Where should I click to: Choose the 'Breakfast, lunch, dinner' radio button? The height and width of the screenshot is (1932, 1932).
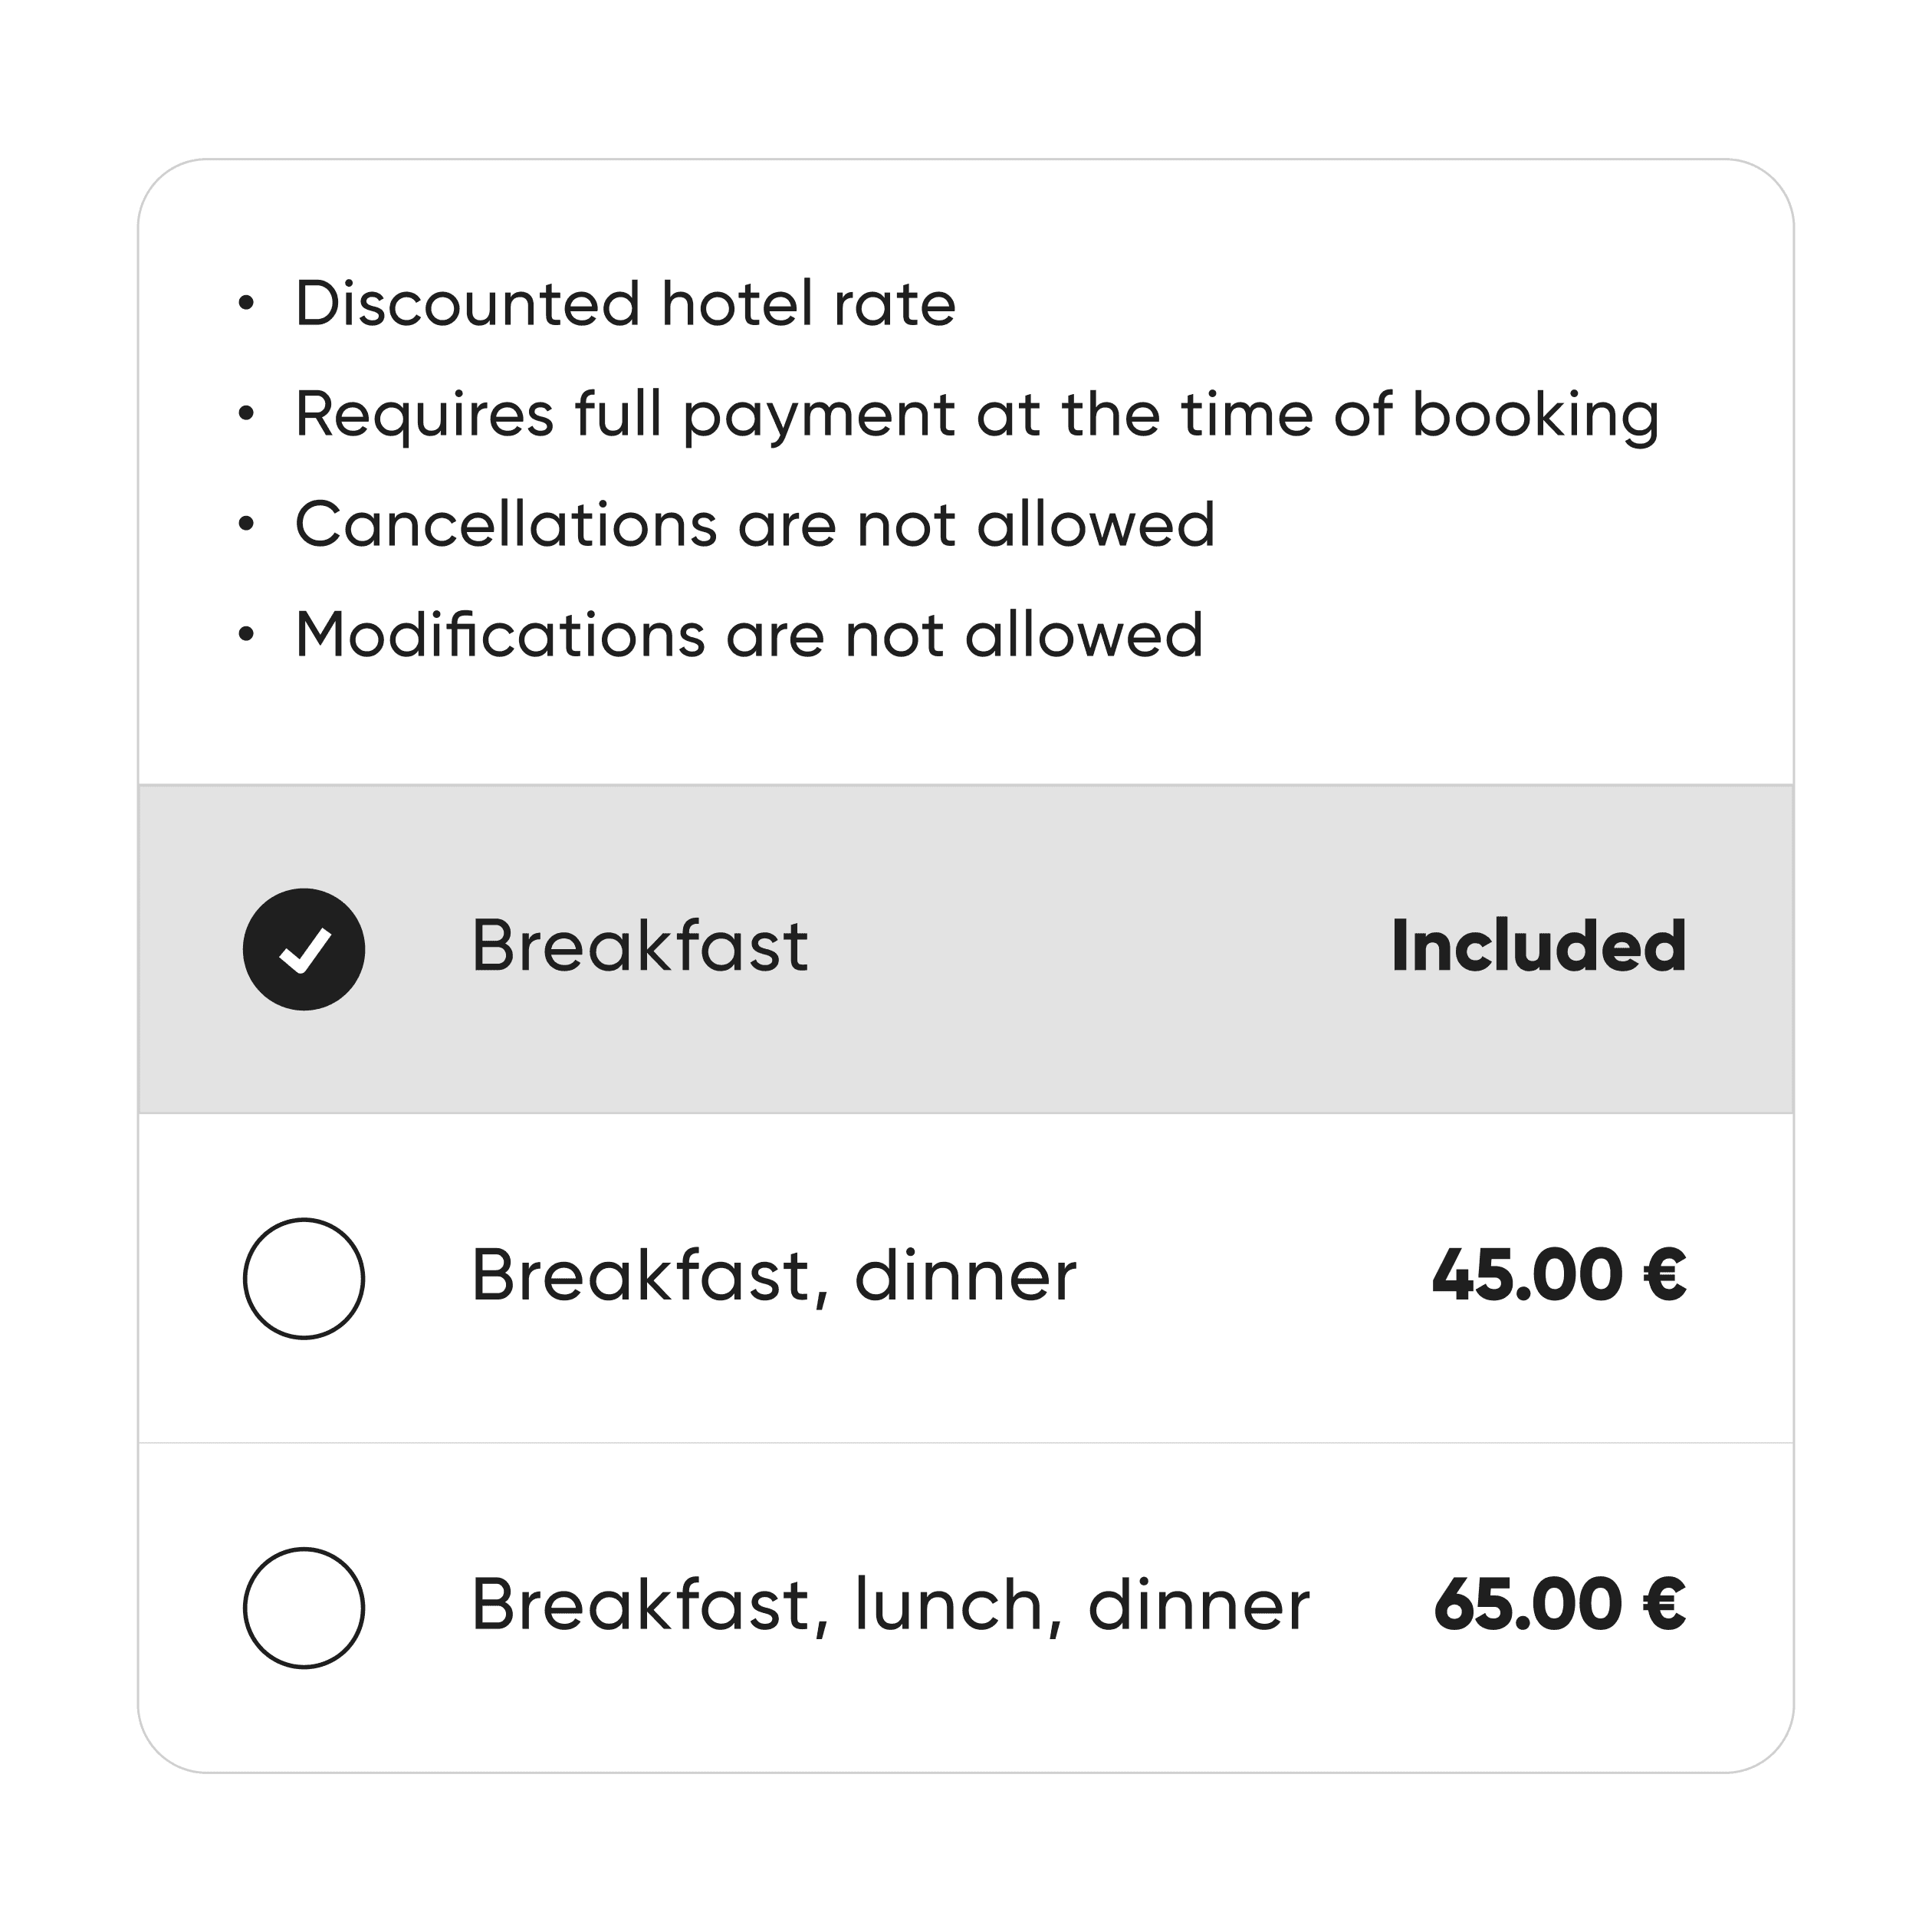click(304, 1607)
